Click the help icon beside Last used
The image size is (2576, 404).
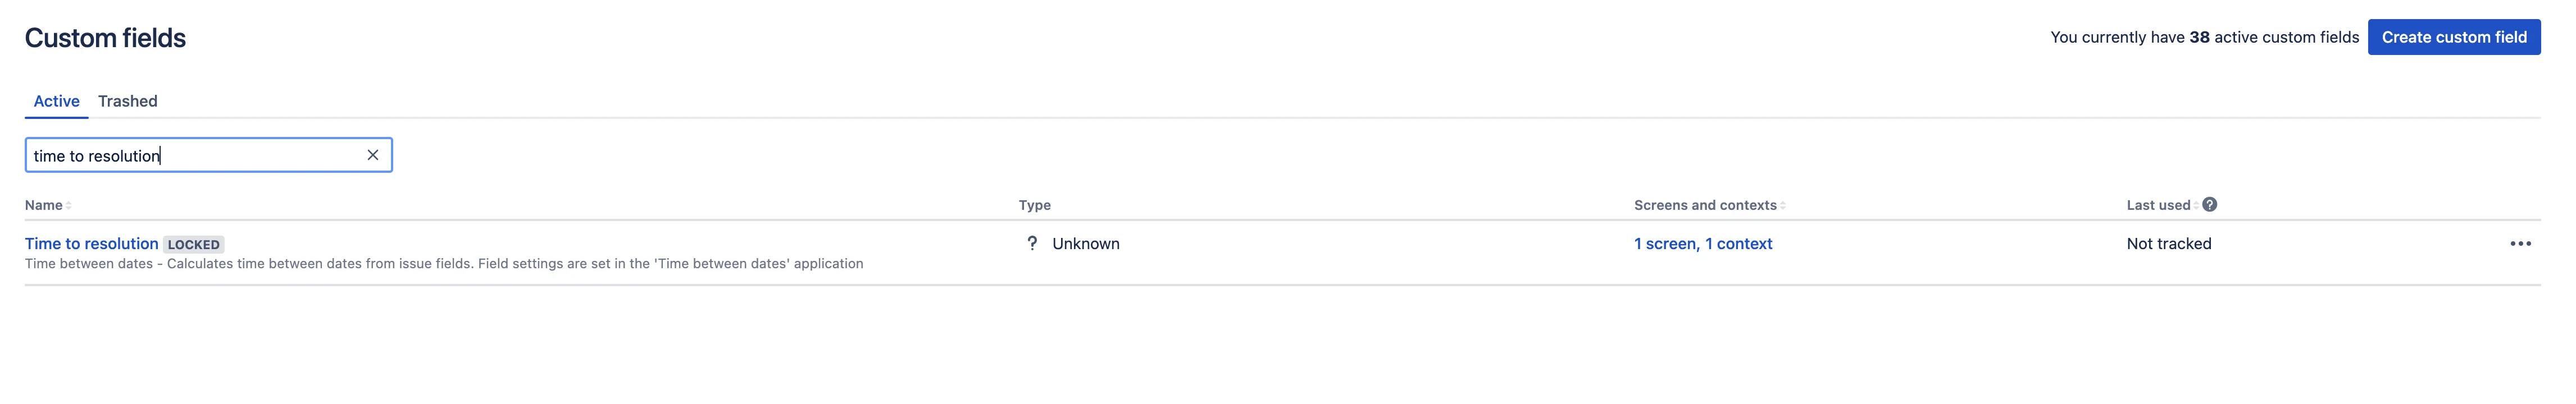[2209, 204]
